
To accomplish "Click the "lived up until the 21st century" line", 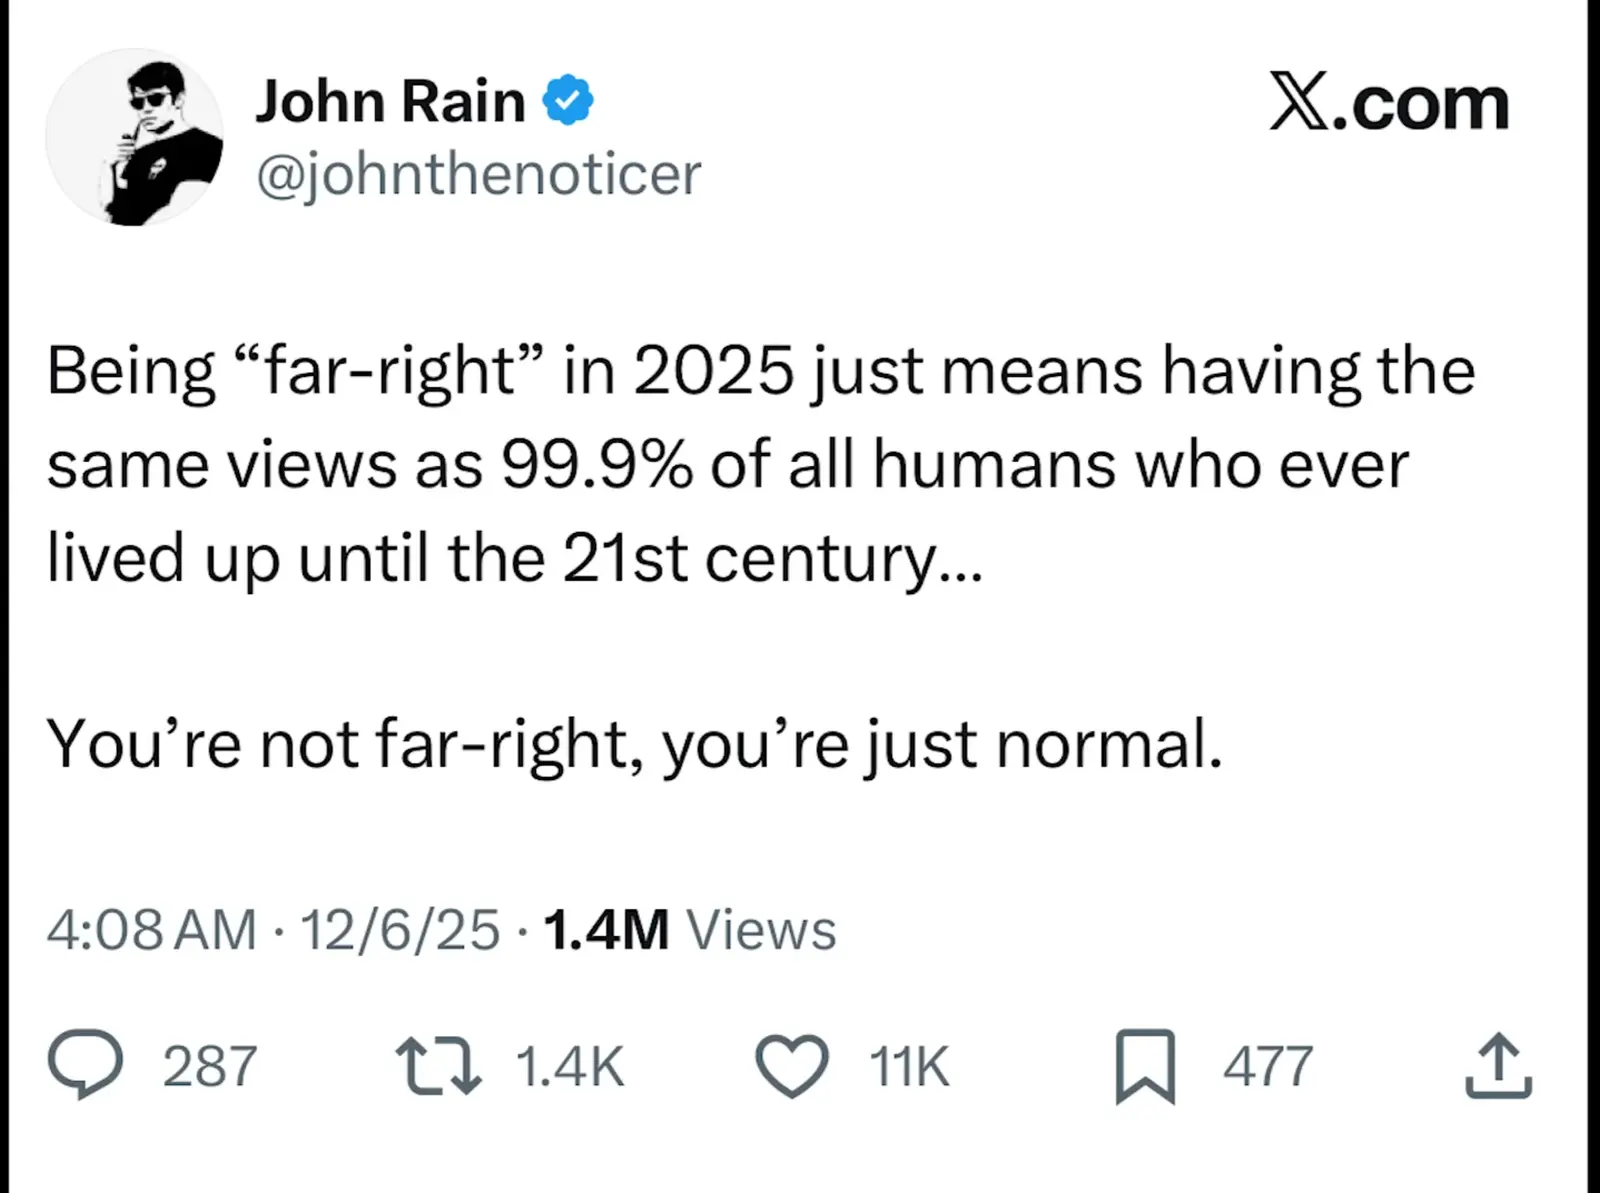I will click(x=515, y=558).
